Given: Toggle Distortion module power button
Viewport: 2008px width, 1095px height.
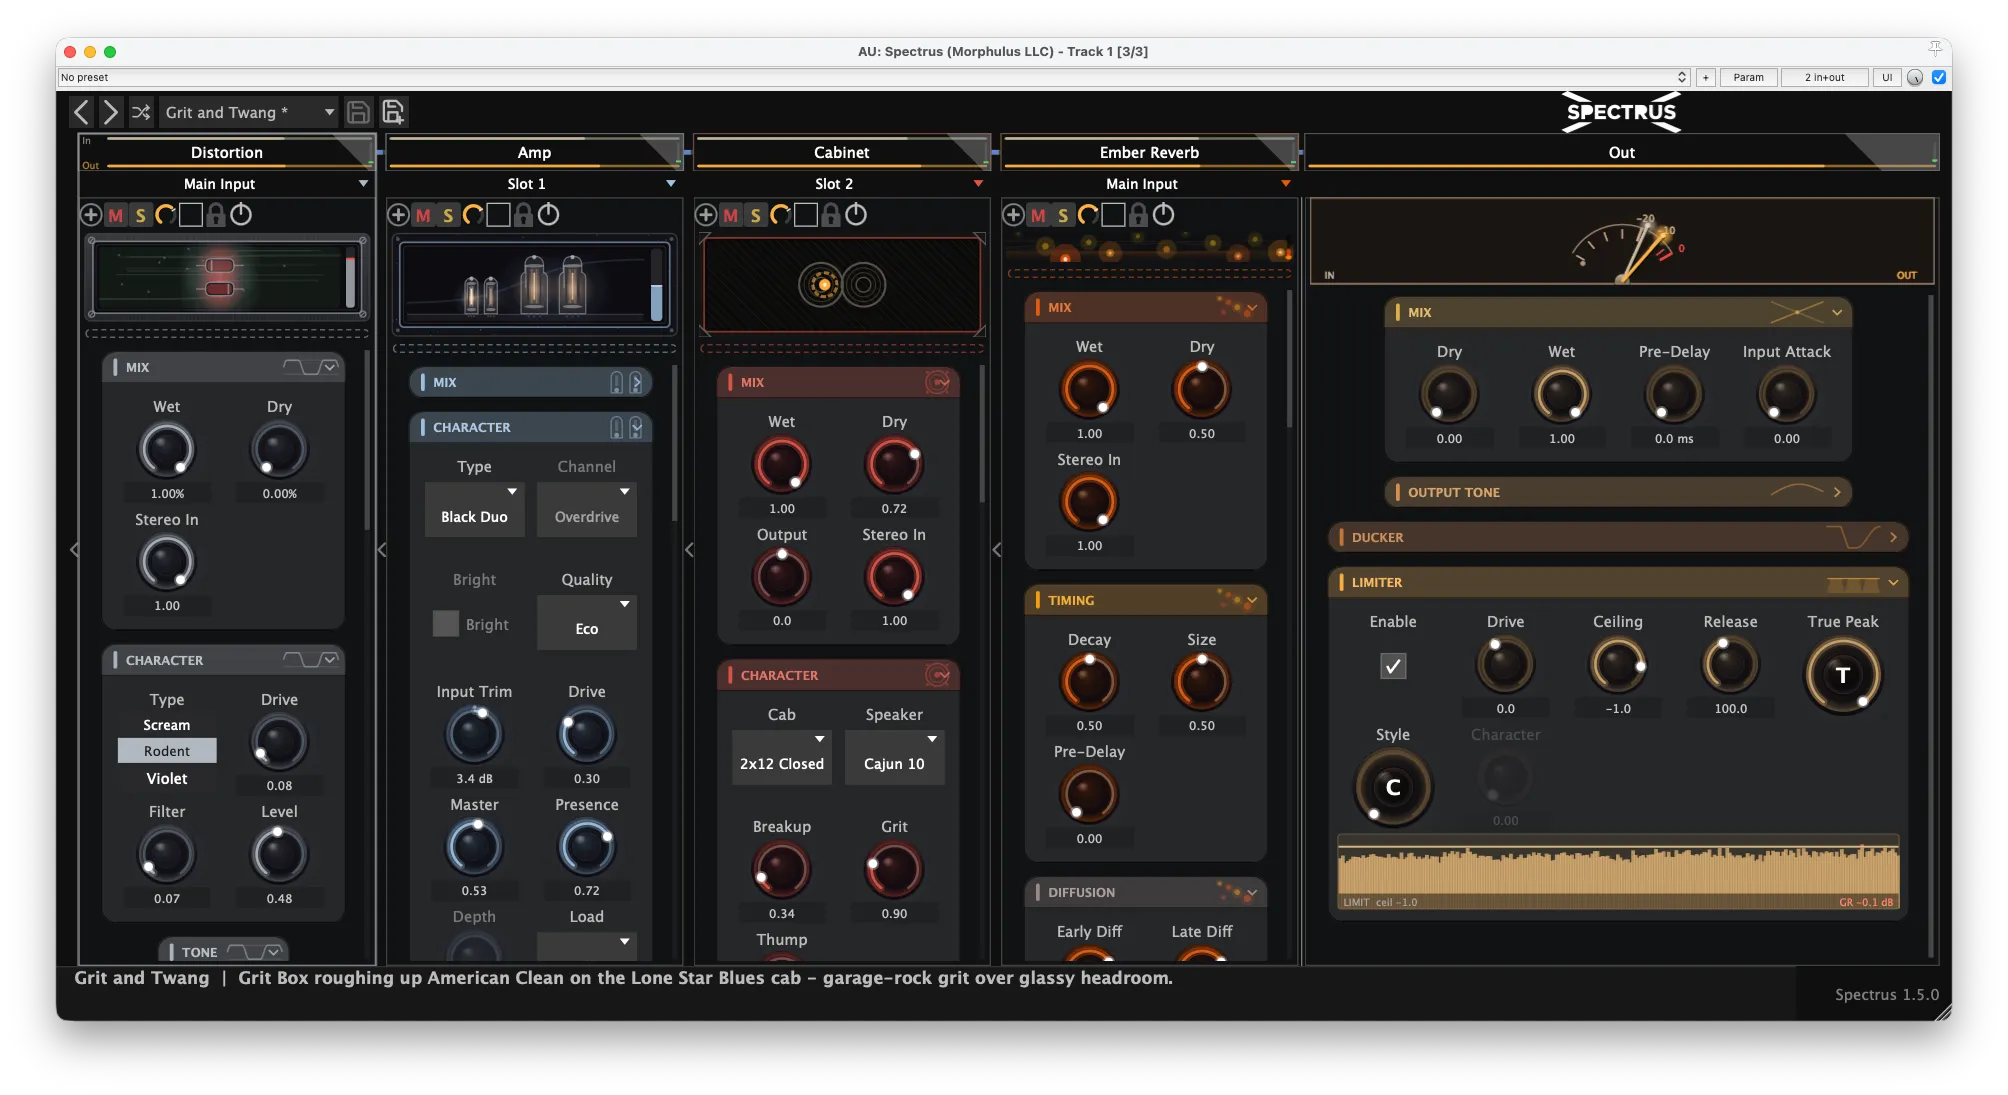Looking at the screenshot, I should 241,214.
